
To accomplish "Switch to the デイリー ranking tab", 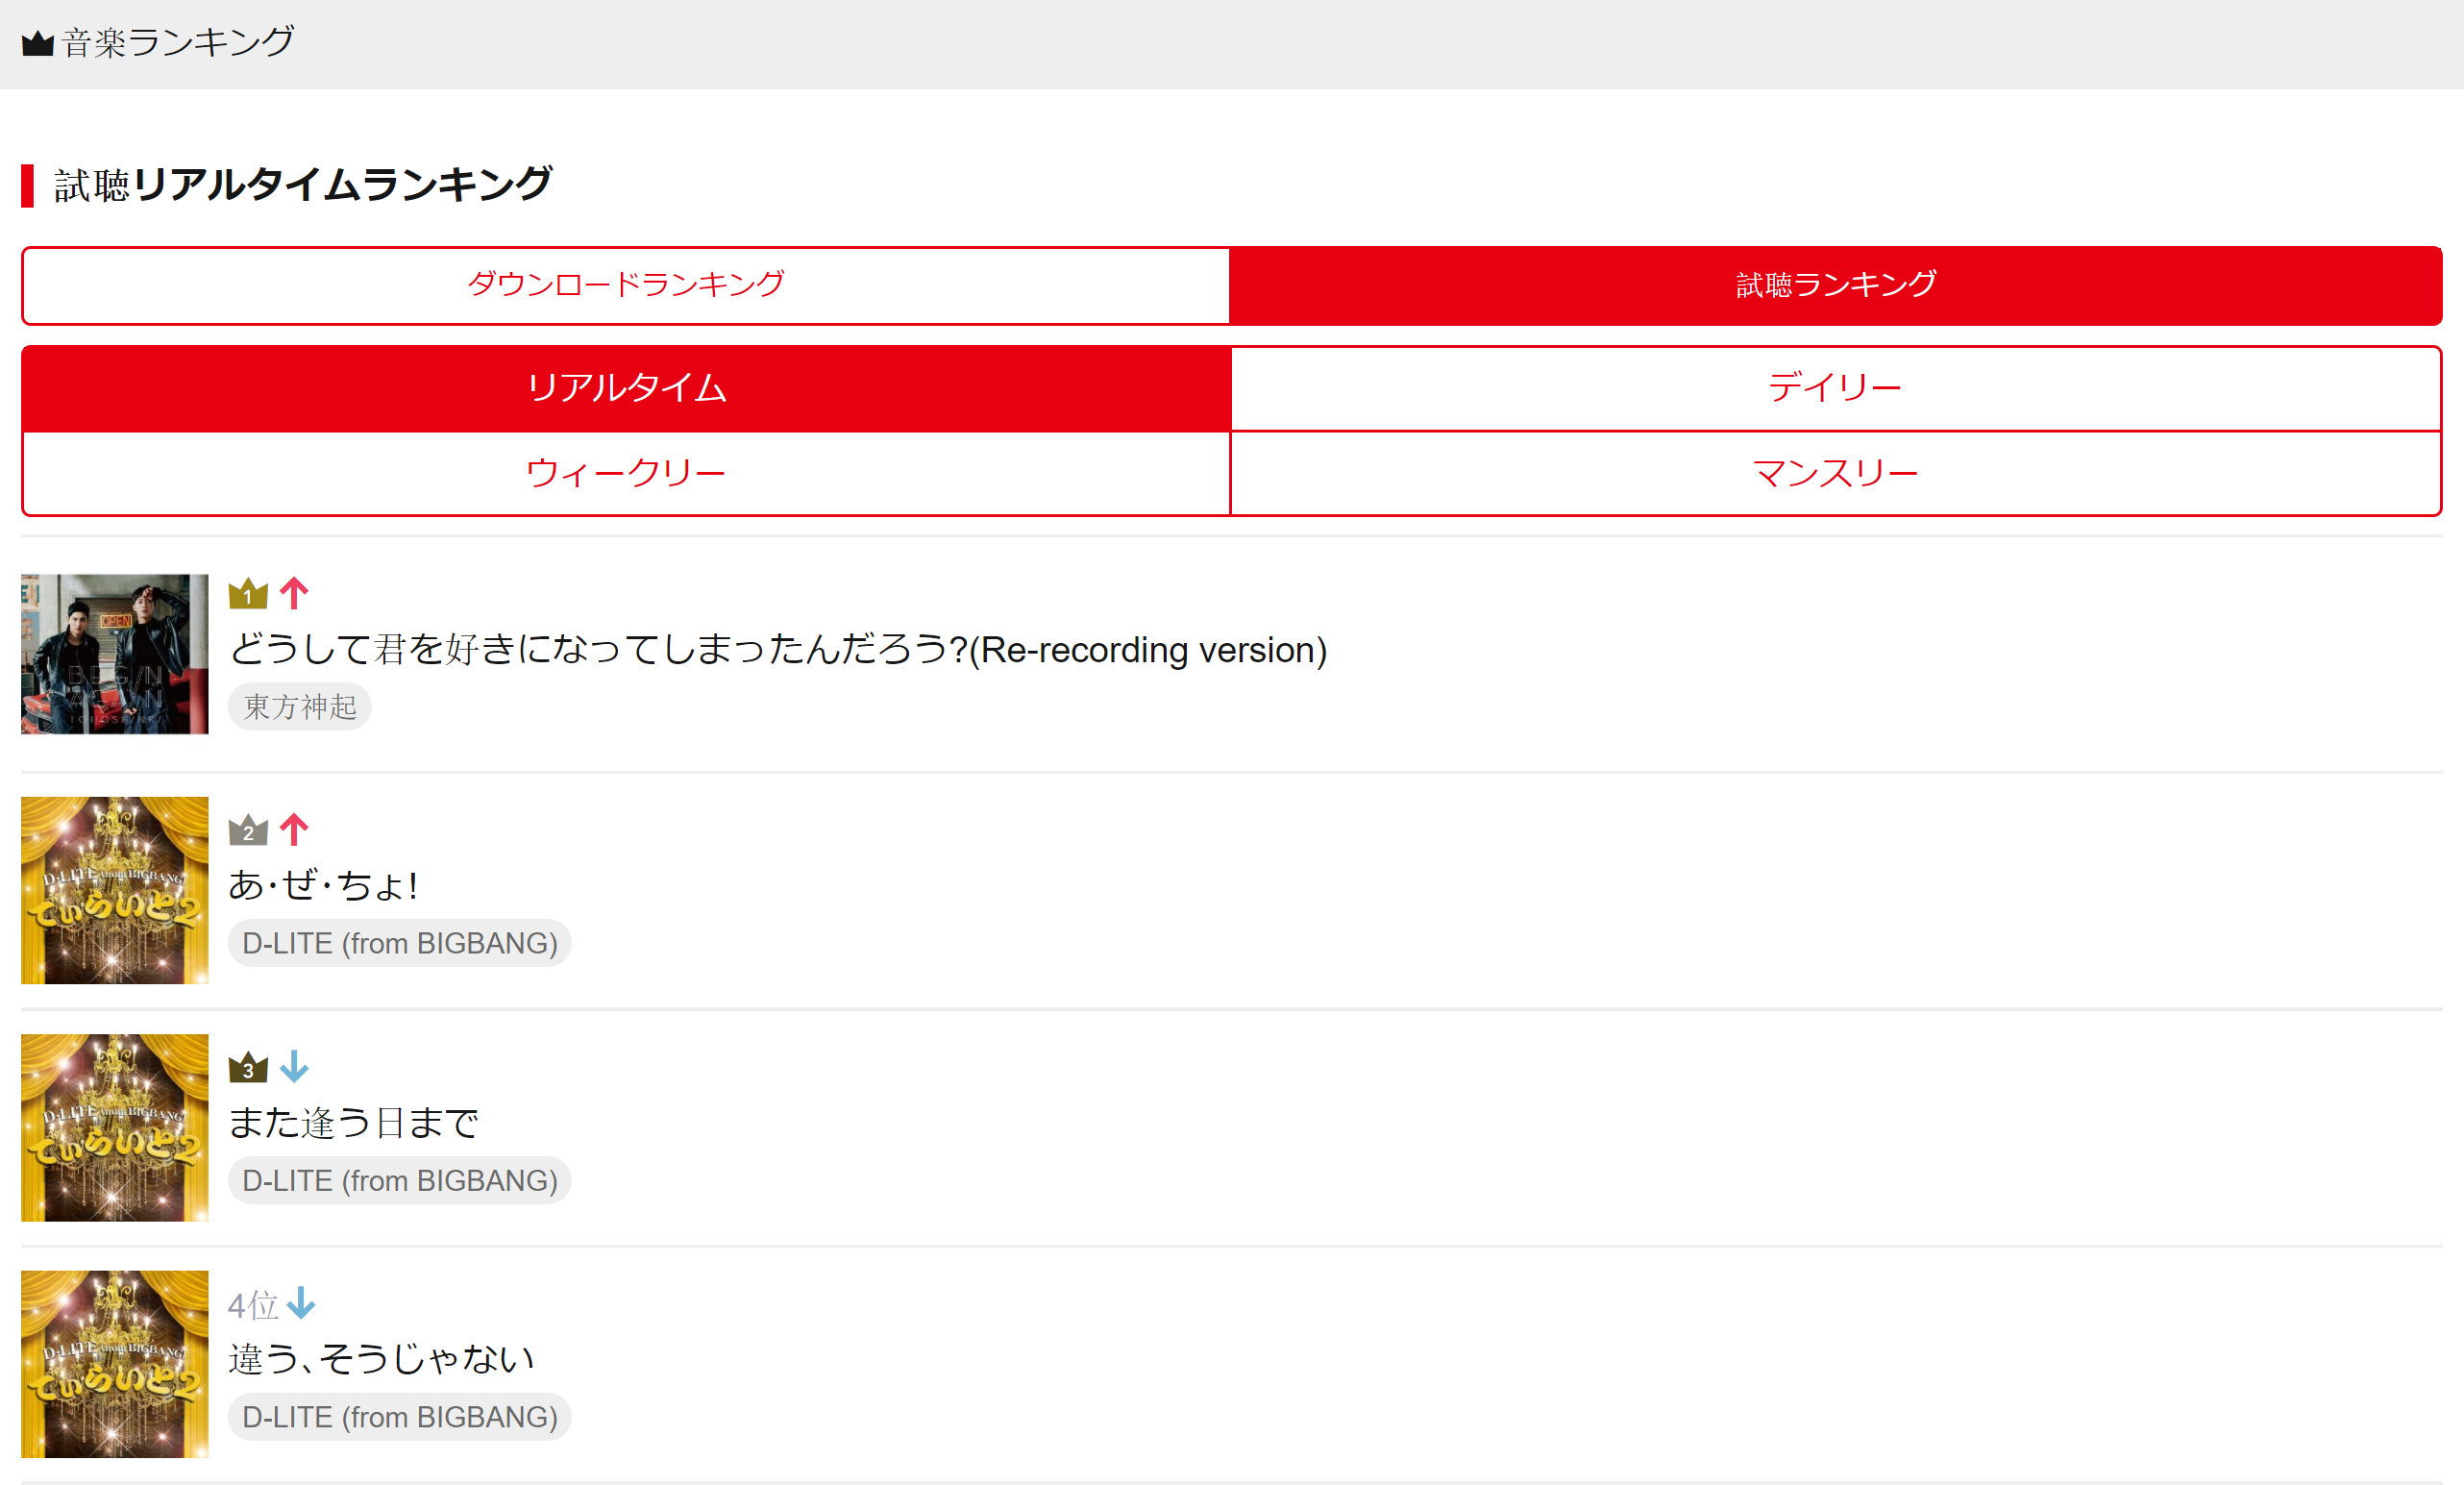I will (1835, 388).
